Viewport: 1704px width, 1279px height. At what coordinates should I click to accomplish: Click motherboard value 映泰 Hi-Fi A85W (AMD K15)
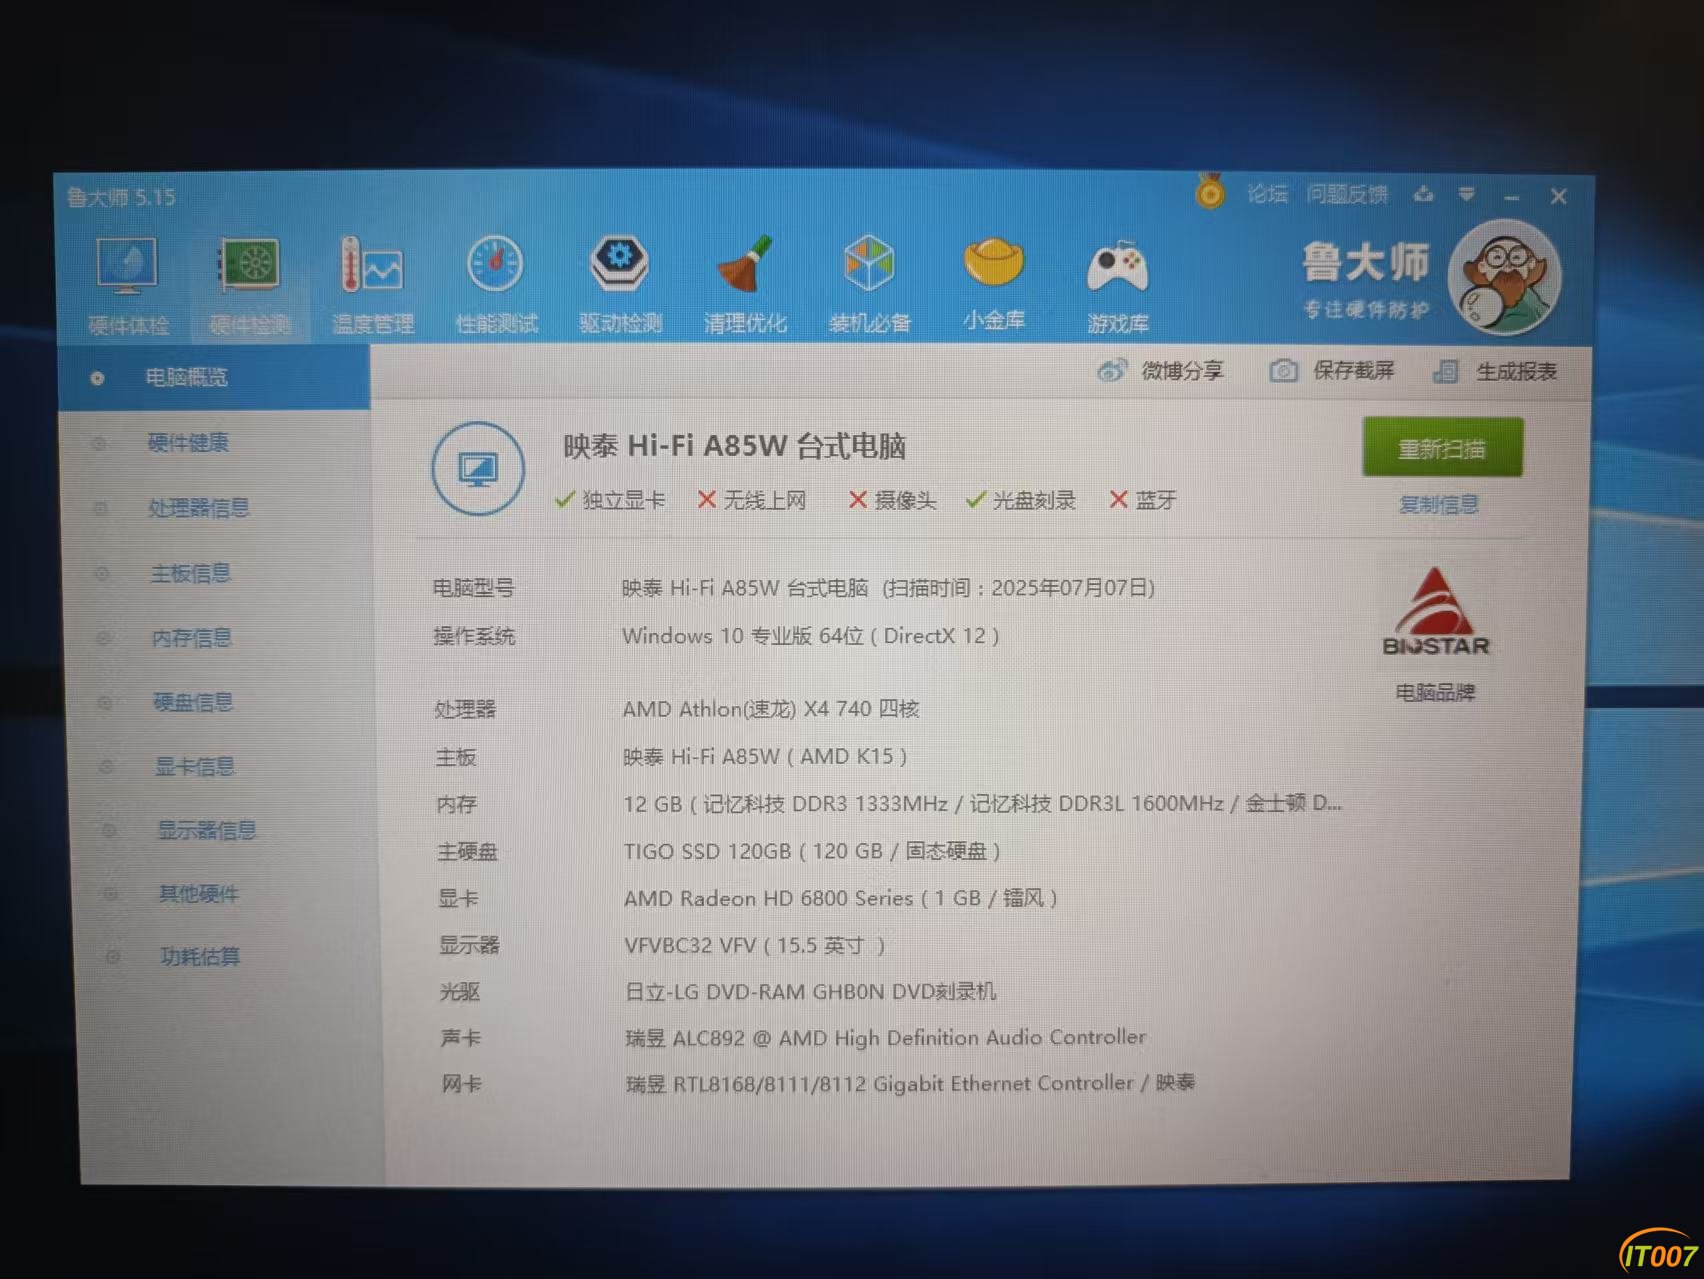point(765,757)
